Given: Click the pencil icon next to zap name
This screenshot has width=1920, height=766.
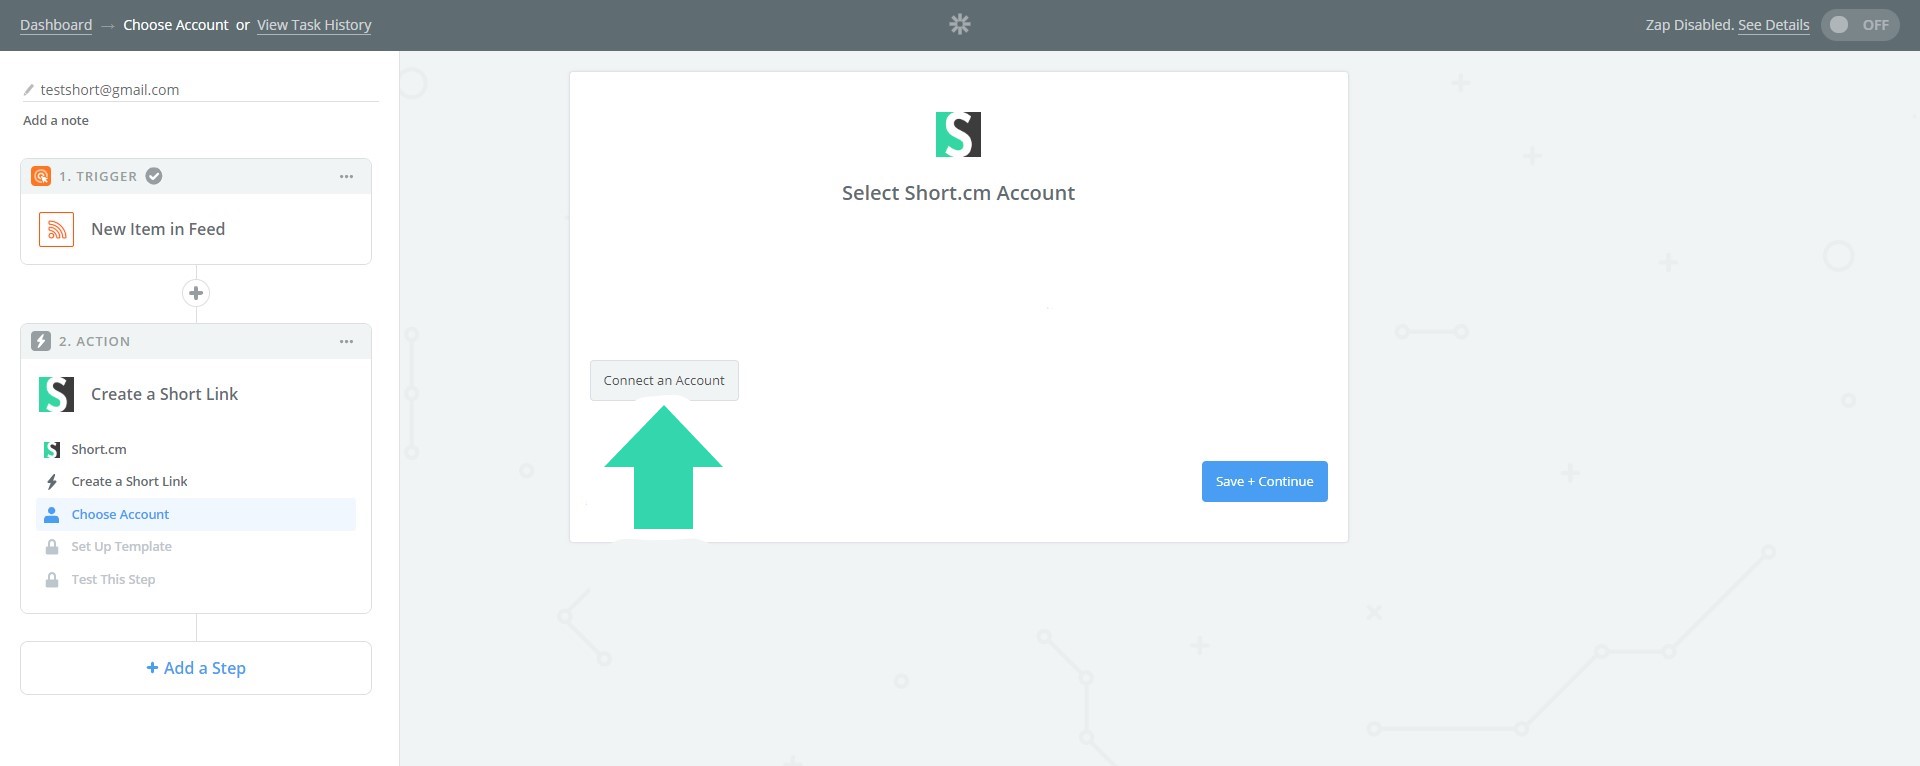Looking at the screenshot, I should pos(29,90).
